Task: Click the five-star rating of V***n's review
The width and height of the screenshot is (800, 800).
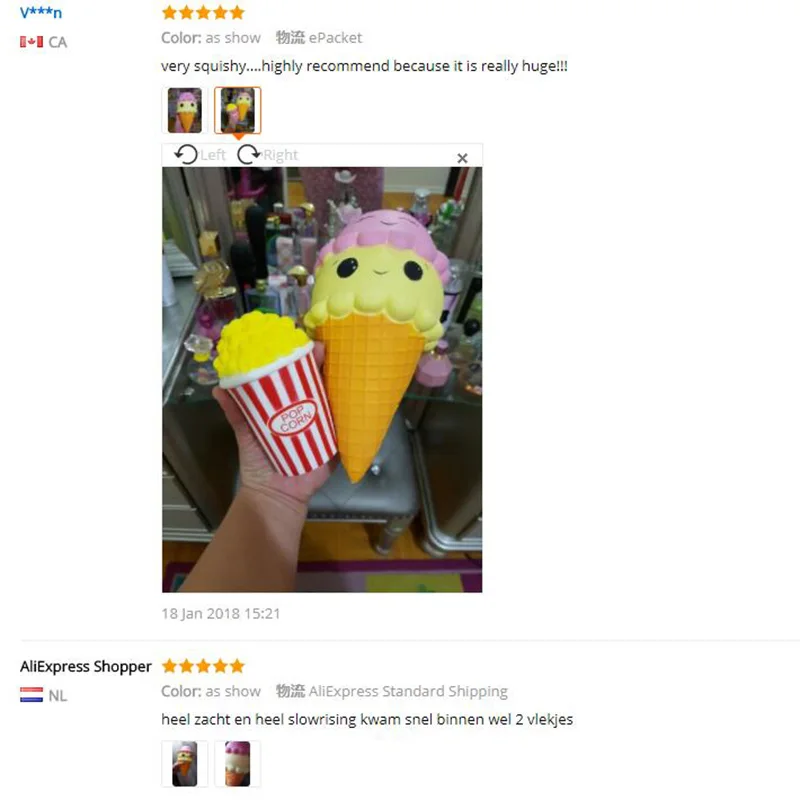Action: coord(203,12)
